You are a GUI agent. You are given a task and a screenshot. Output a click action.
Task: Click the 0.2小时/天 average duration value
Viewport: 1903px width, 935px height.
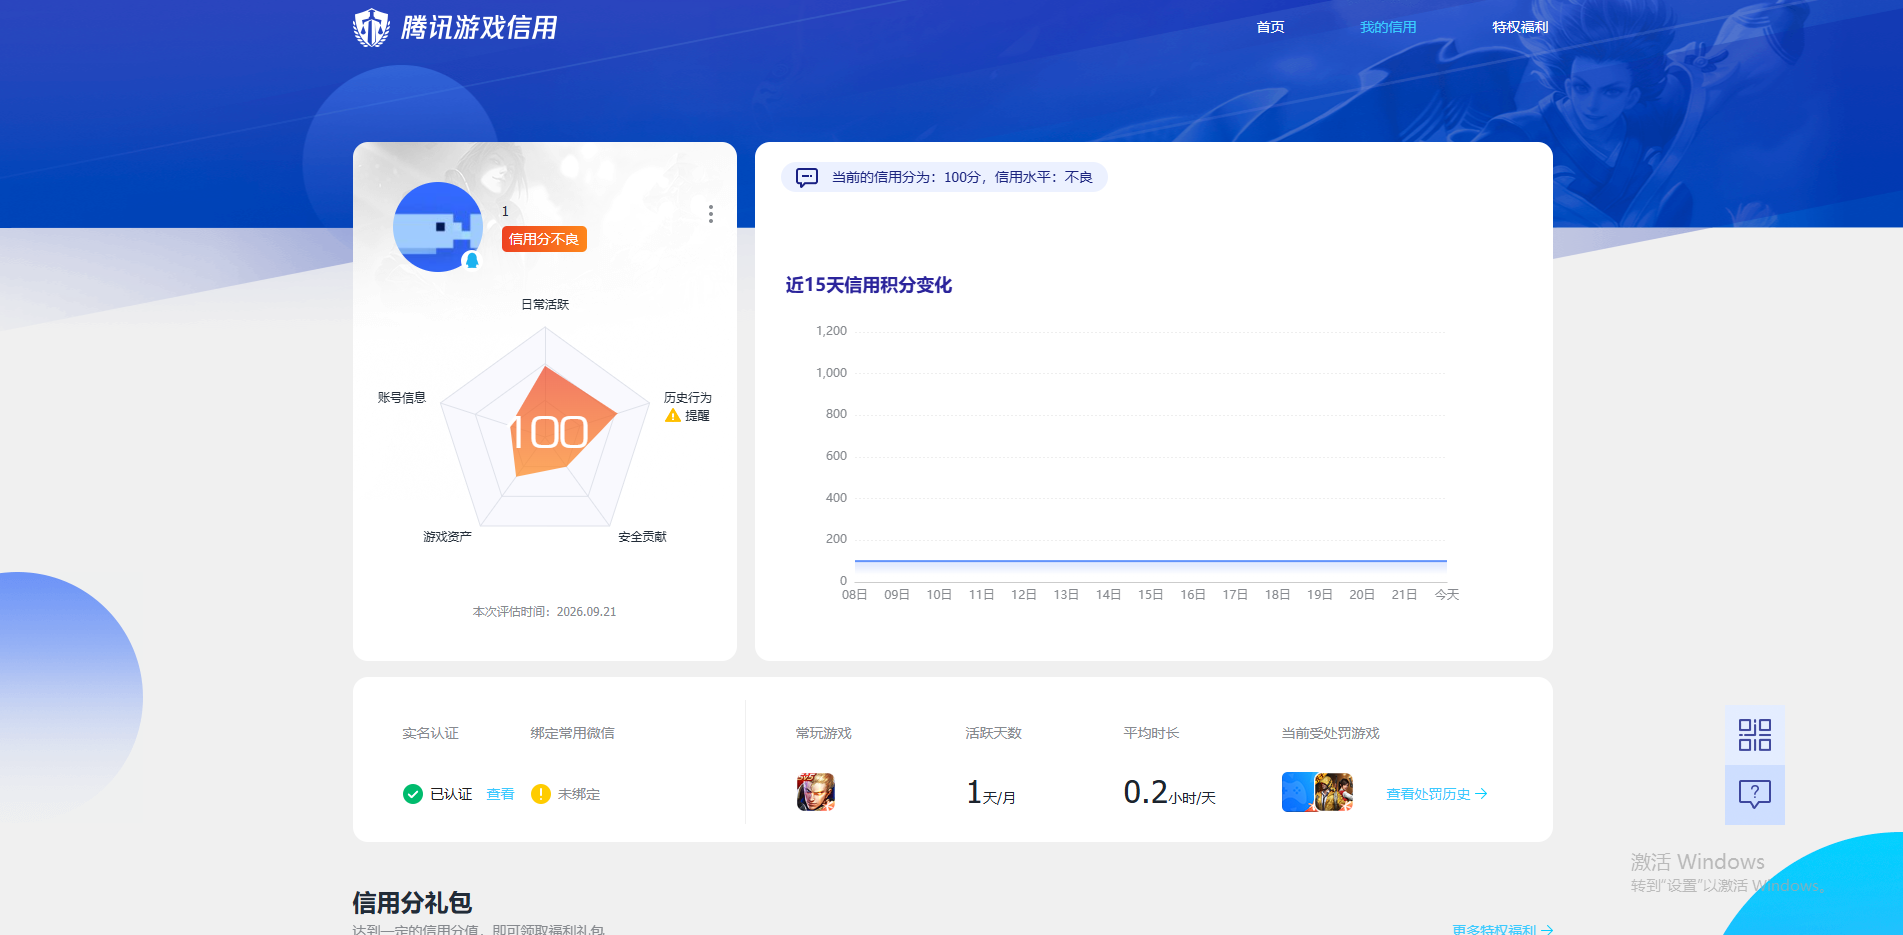pos(1169,793)
